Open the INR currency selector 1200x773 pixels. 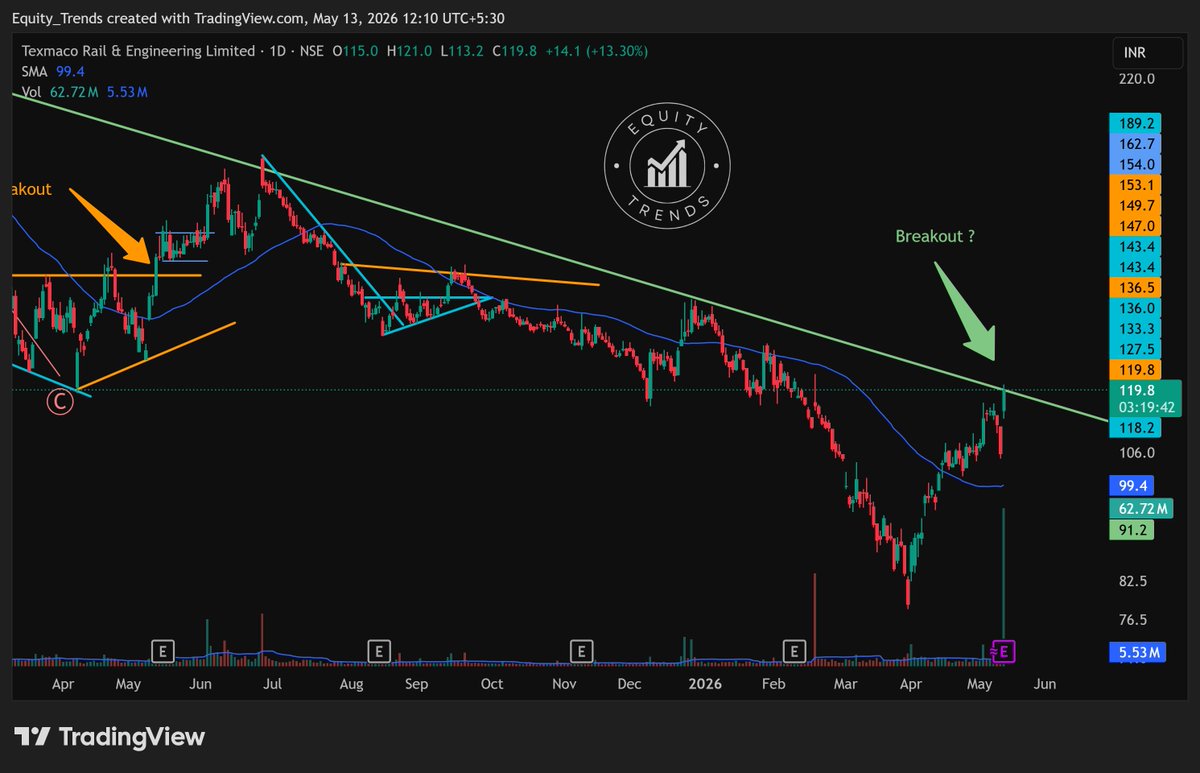point(1148,52)
